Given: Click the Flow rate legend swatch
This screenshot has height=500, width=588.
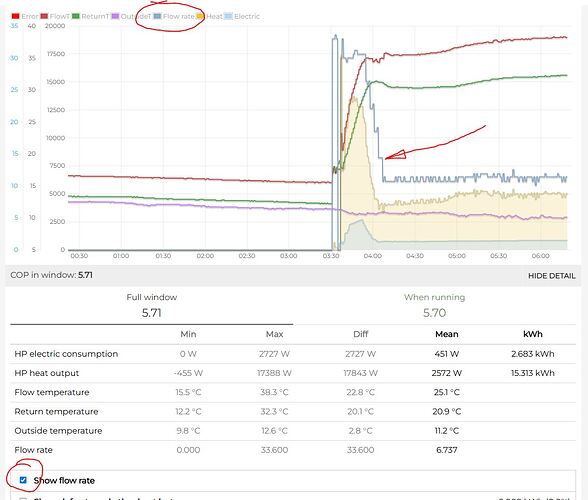Looking at the screenshot, I should (158, 16).
